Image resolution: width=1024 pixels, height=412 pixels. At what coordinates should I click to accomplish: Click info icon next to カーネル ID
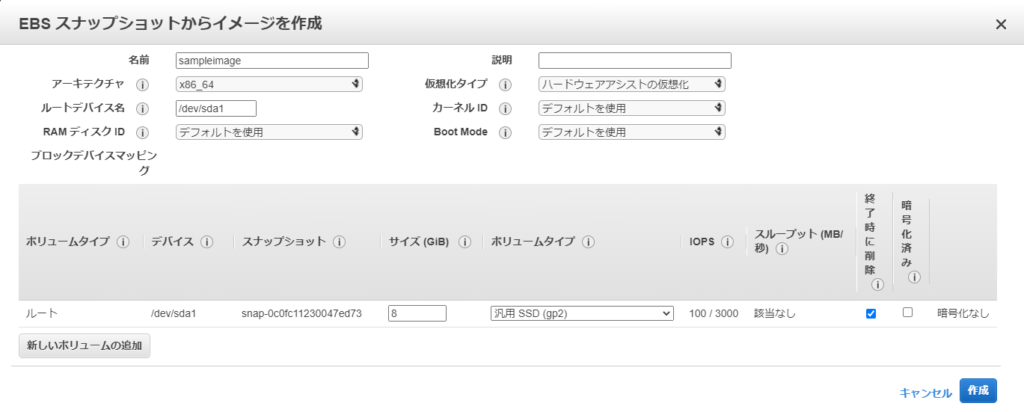coord(505,109)
